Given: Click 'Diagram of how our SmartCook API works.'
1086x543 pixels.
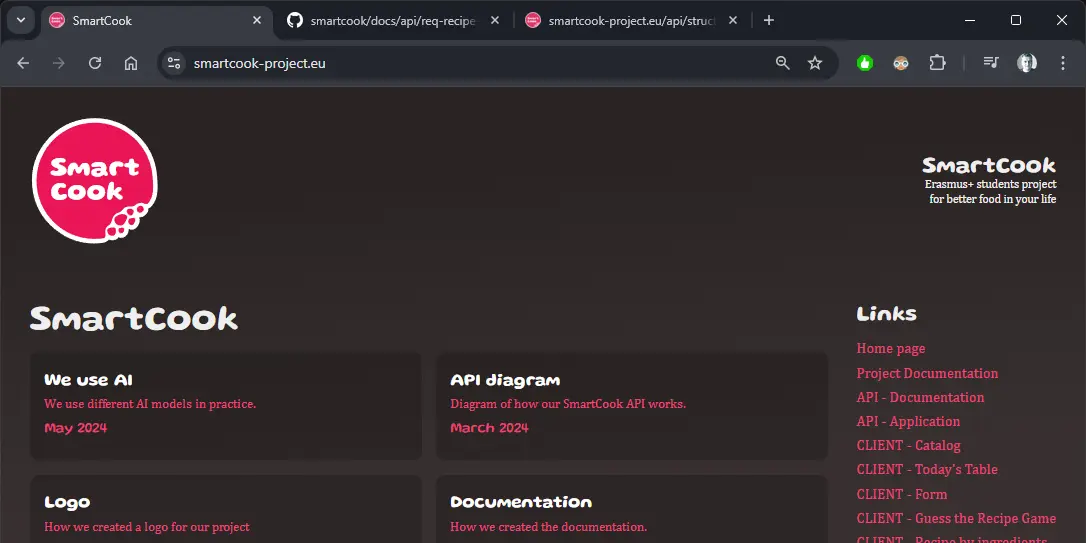Looking at the screenshot, I should (568, 404).
